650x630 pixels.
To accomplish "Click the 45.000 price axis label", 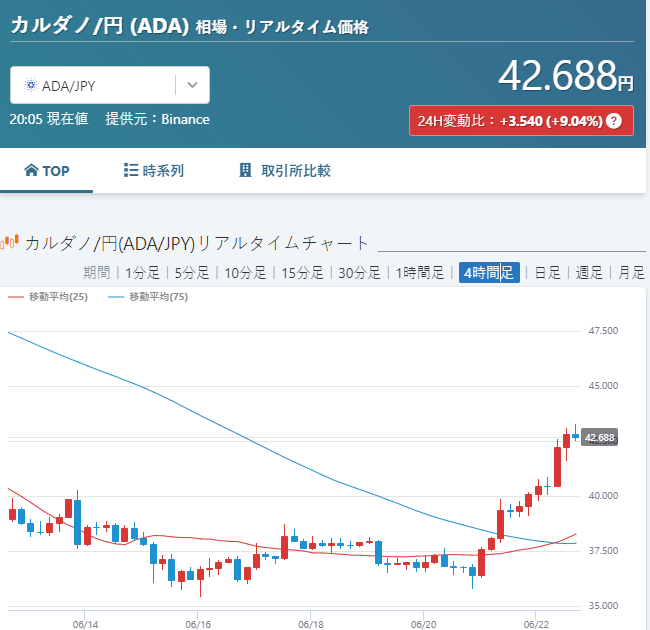I will coord(603,386).
